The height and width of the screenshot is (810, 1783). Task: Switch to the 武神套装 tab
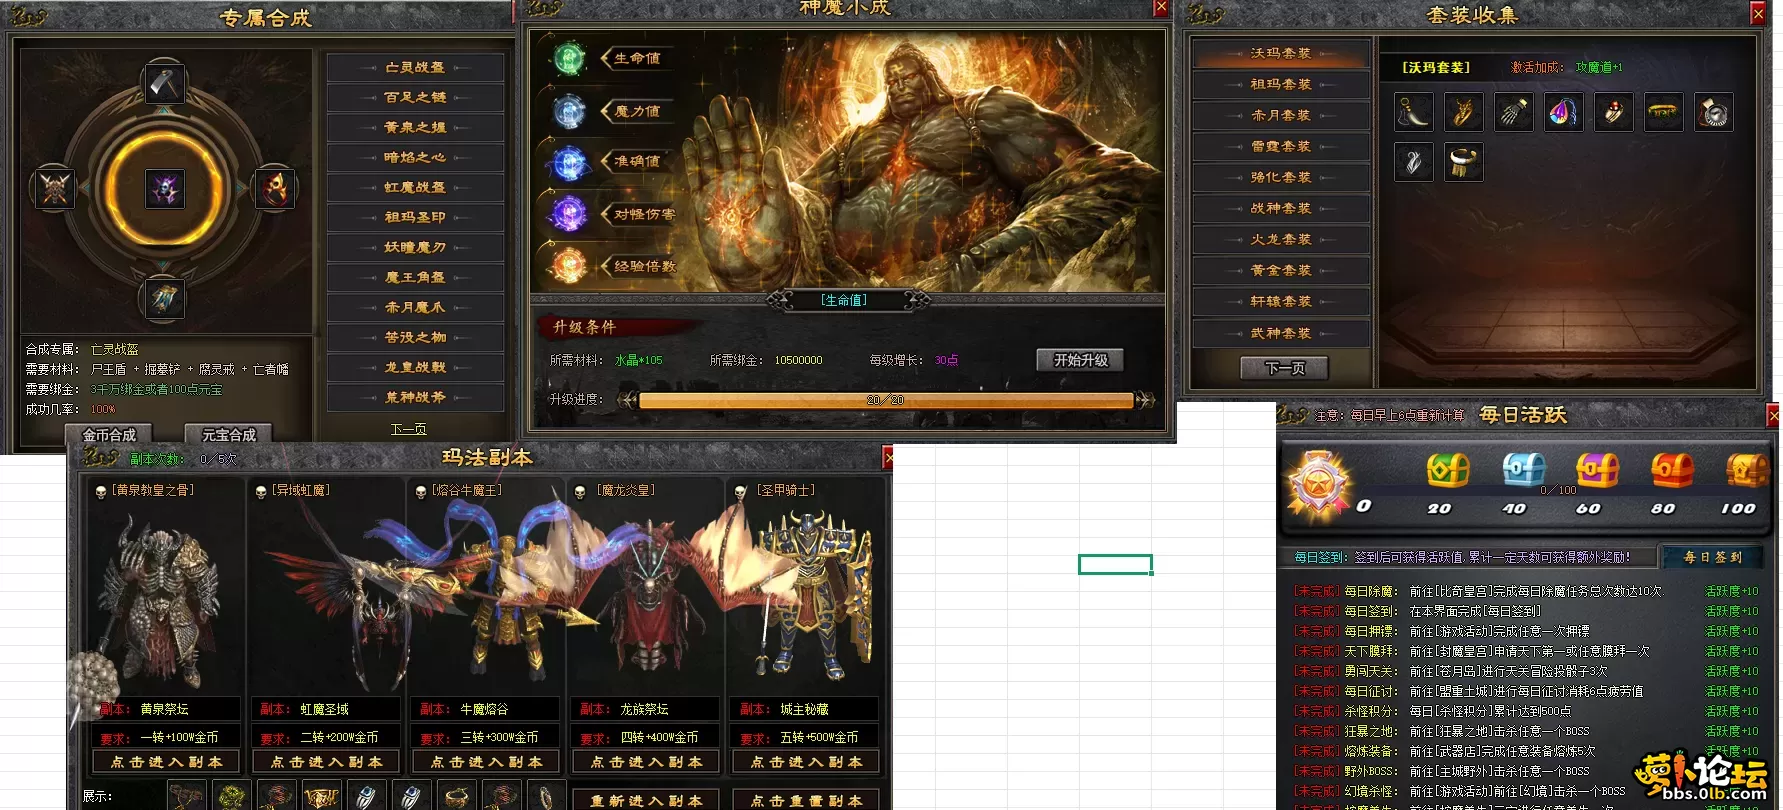pyautogui.click(x=1281, y=334)
